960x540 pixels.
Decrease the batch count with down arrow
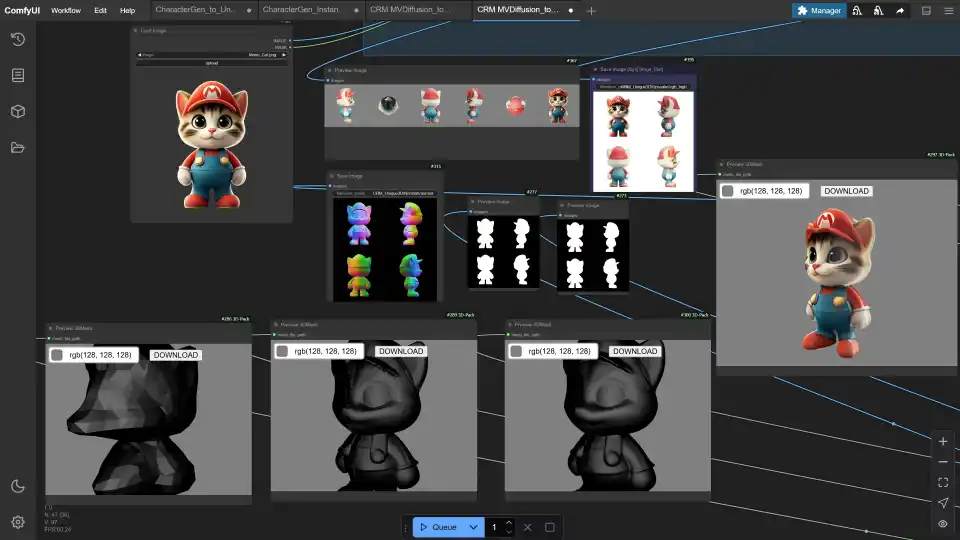coord(509,531)
